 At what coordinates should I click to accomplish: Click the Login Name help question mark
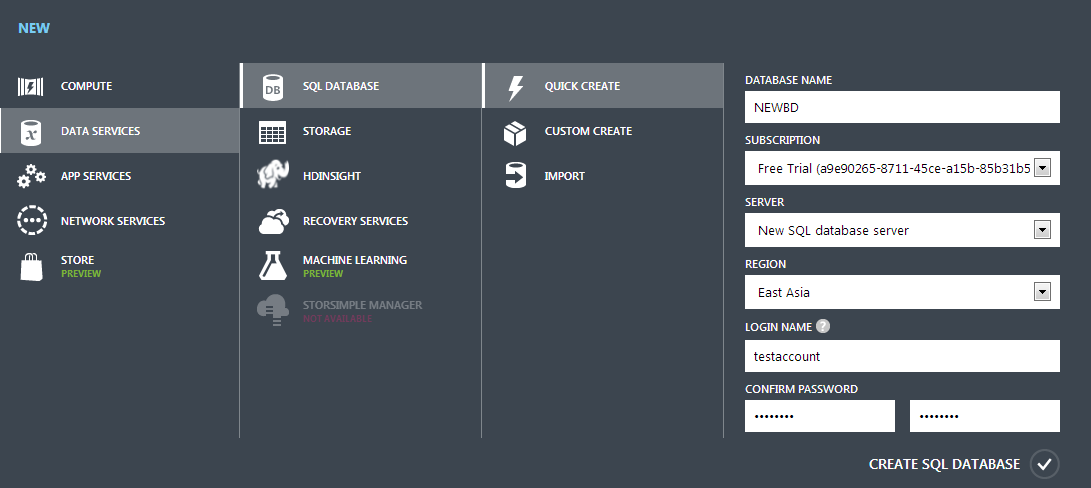pos(823,326)
